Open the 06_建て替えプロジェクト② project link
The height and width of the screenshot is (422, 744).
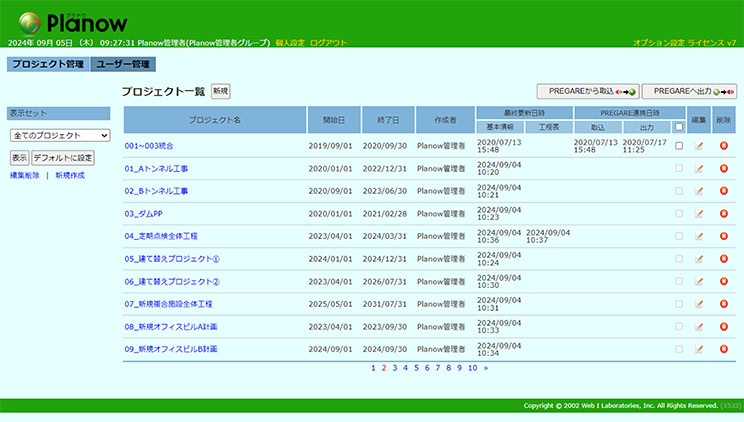pyautogui.click(x=172, y=281)
